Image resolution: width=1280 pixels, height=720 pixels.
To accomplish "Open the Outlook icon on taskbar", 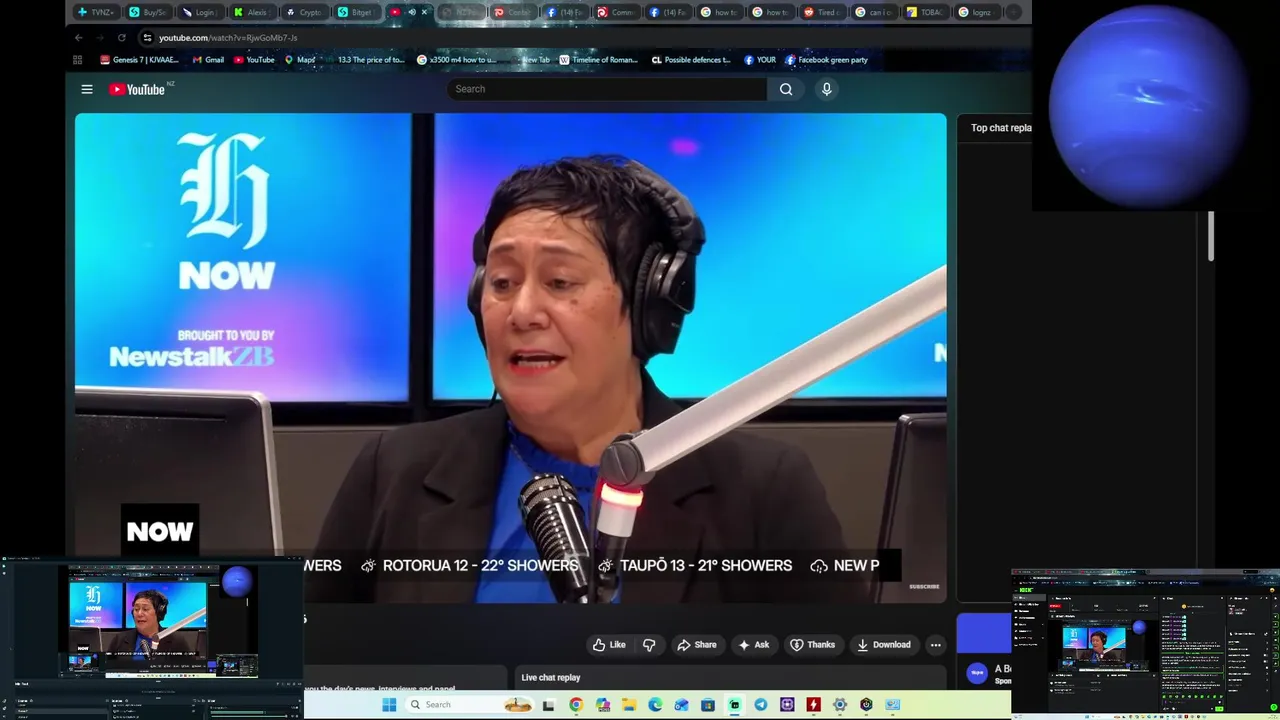I will (x=681, y=705).
